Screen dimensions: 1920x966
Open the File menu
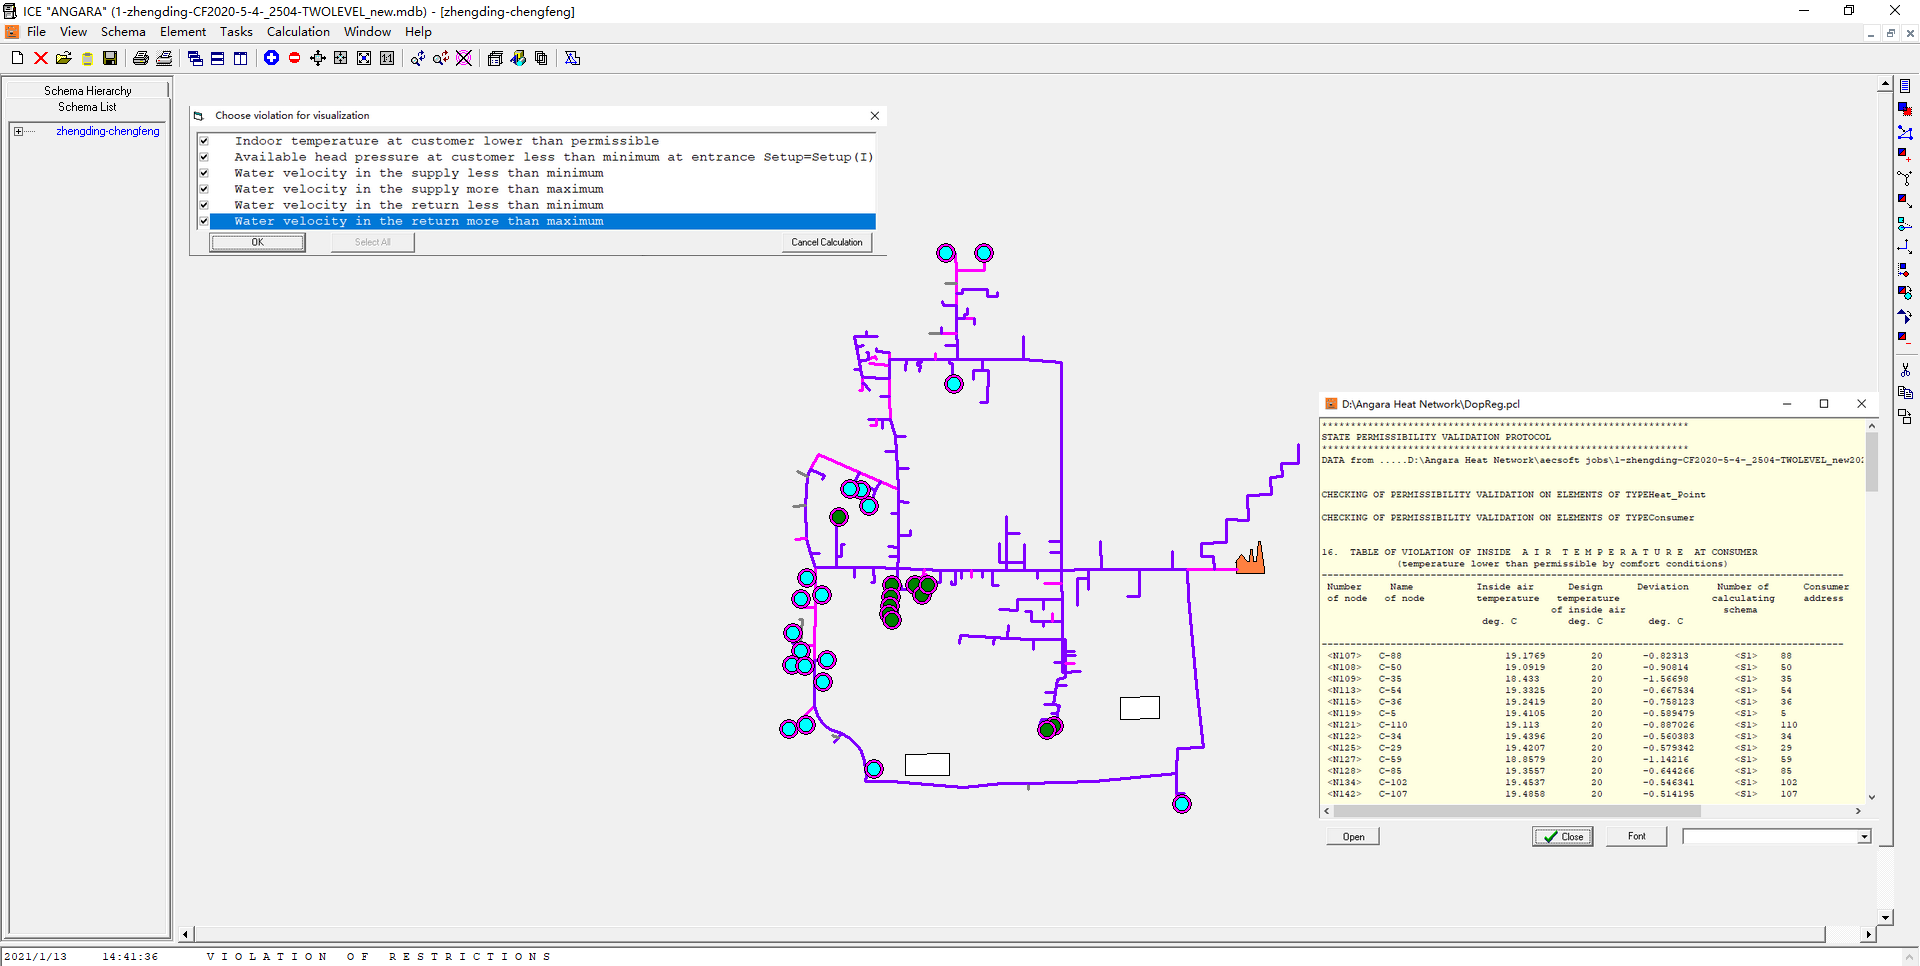pyautogui.click(x=36, y=32)
